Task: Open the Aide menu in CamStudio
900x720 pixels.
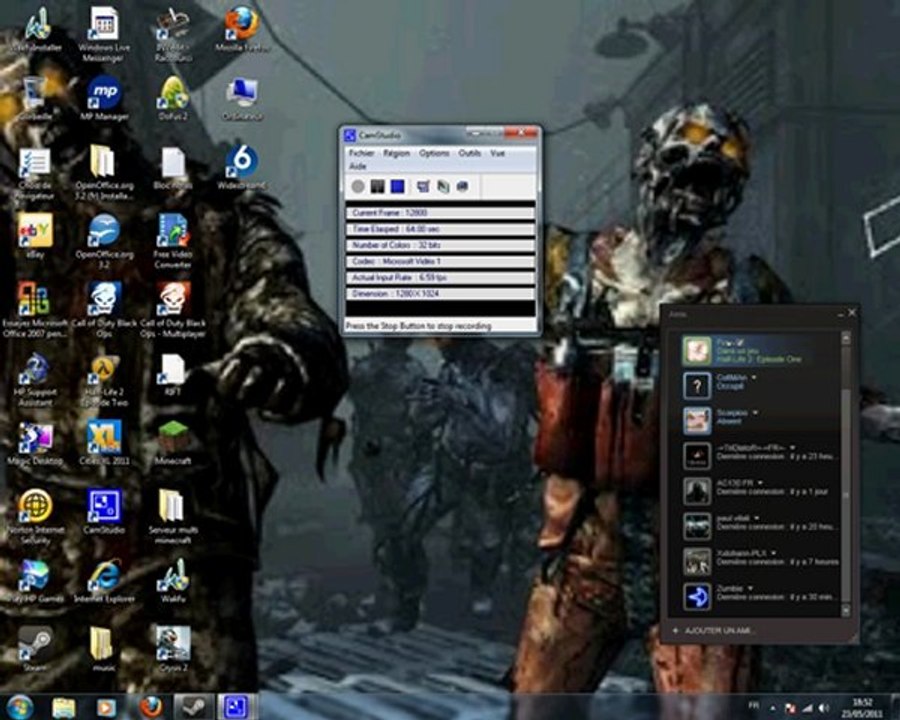Action: pyautogui.click(x=358, y=166)
